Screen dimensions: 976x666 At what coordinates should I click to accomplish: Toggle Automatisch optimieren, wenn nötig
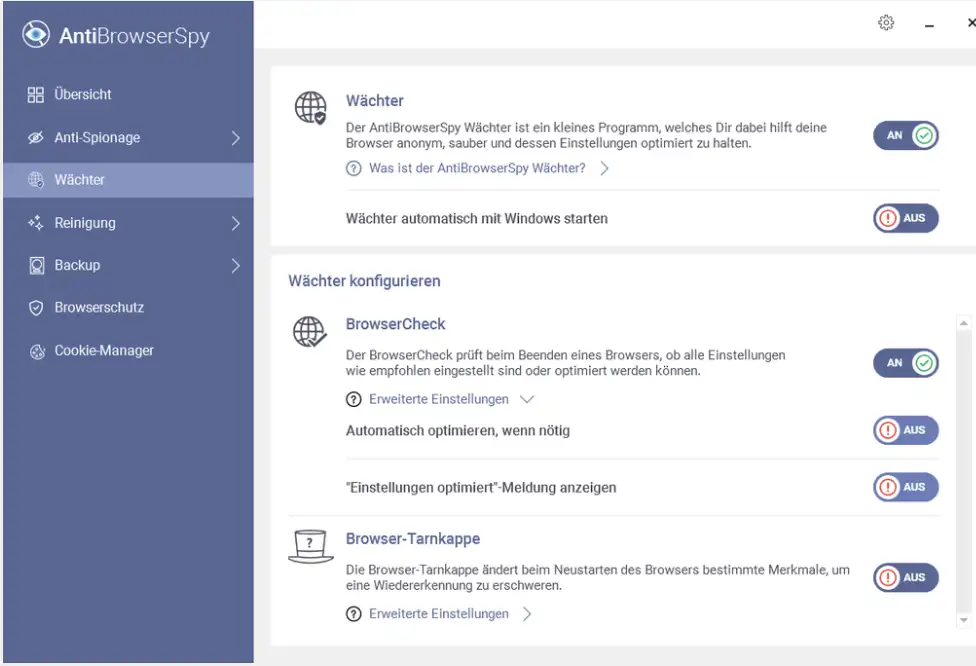[x=905, y=430]
